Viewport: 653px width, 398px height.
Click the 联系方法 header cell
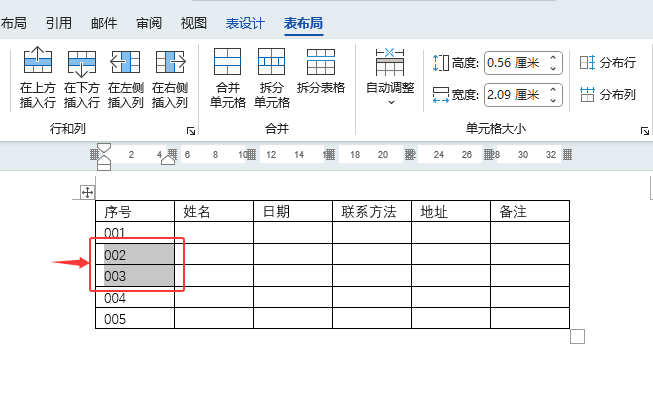(x=372, y=211)
